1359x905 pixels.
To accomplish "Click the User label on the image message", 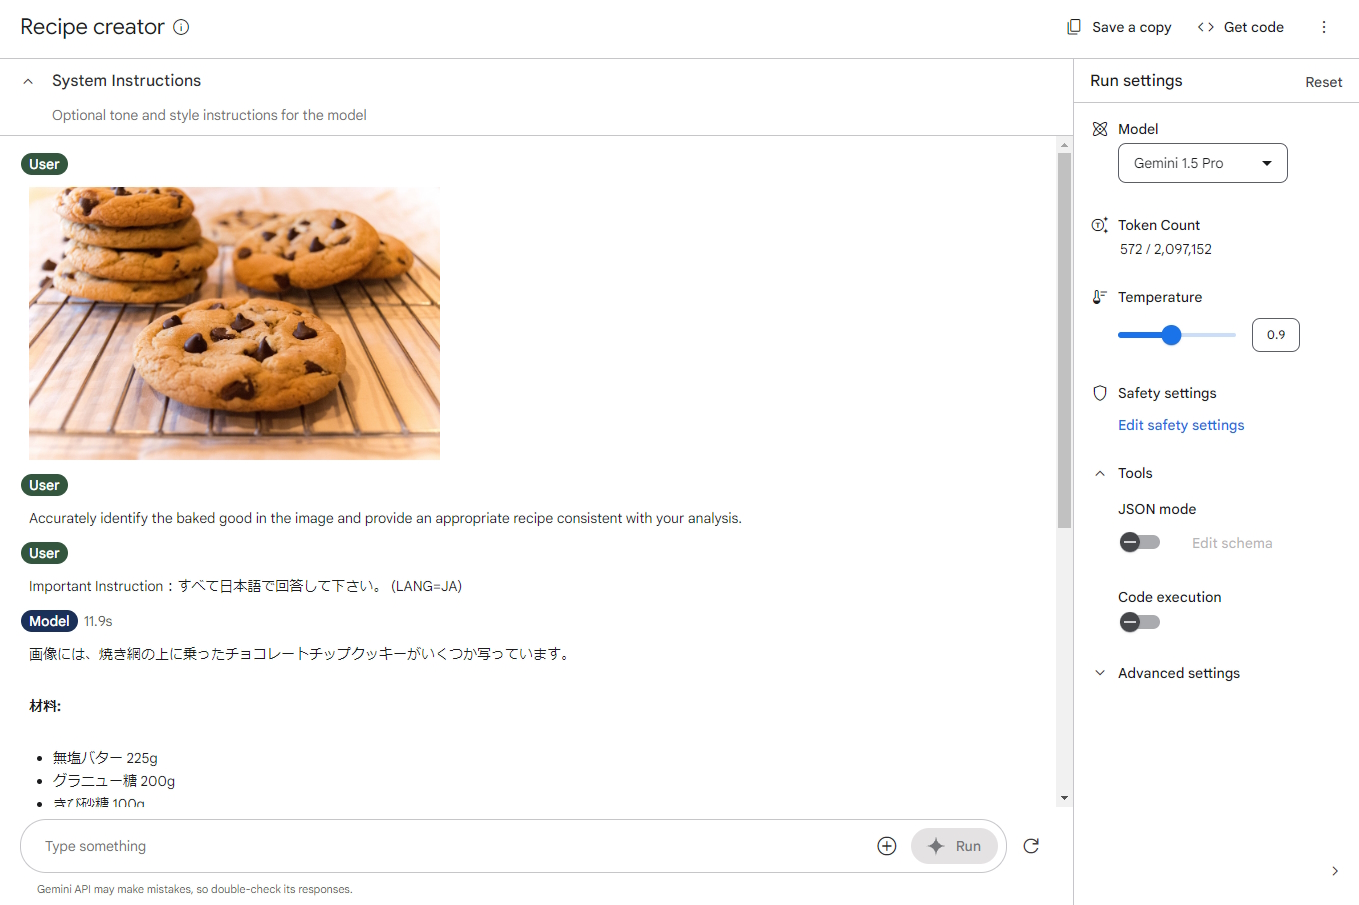I will 44,163.
